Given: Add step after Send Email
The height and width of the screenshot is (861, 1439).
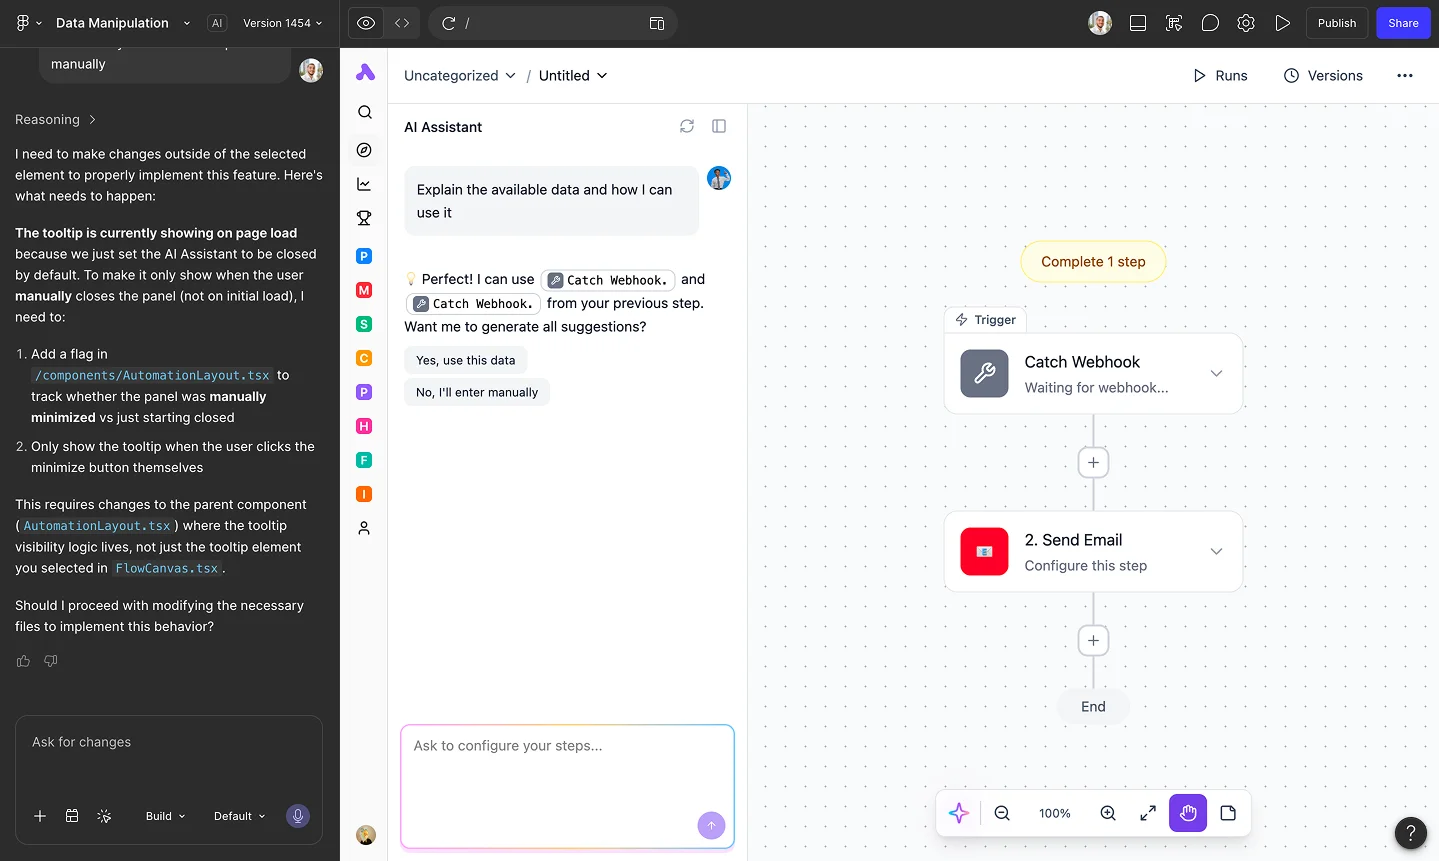Looking at the screenshot, I should [x=1093, y=640].
